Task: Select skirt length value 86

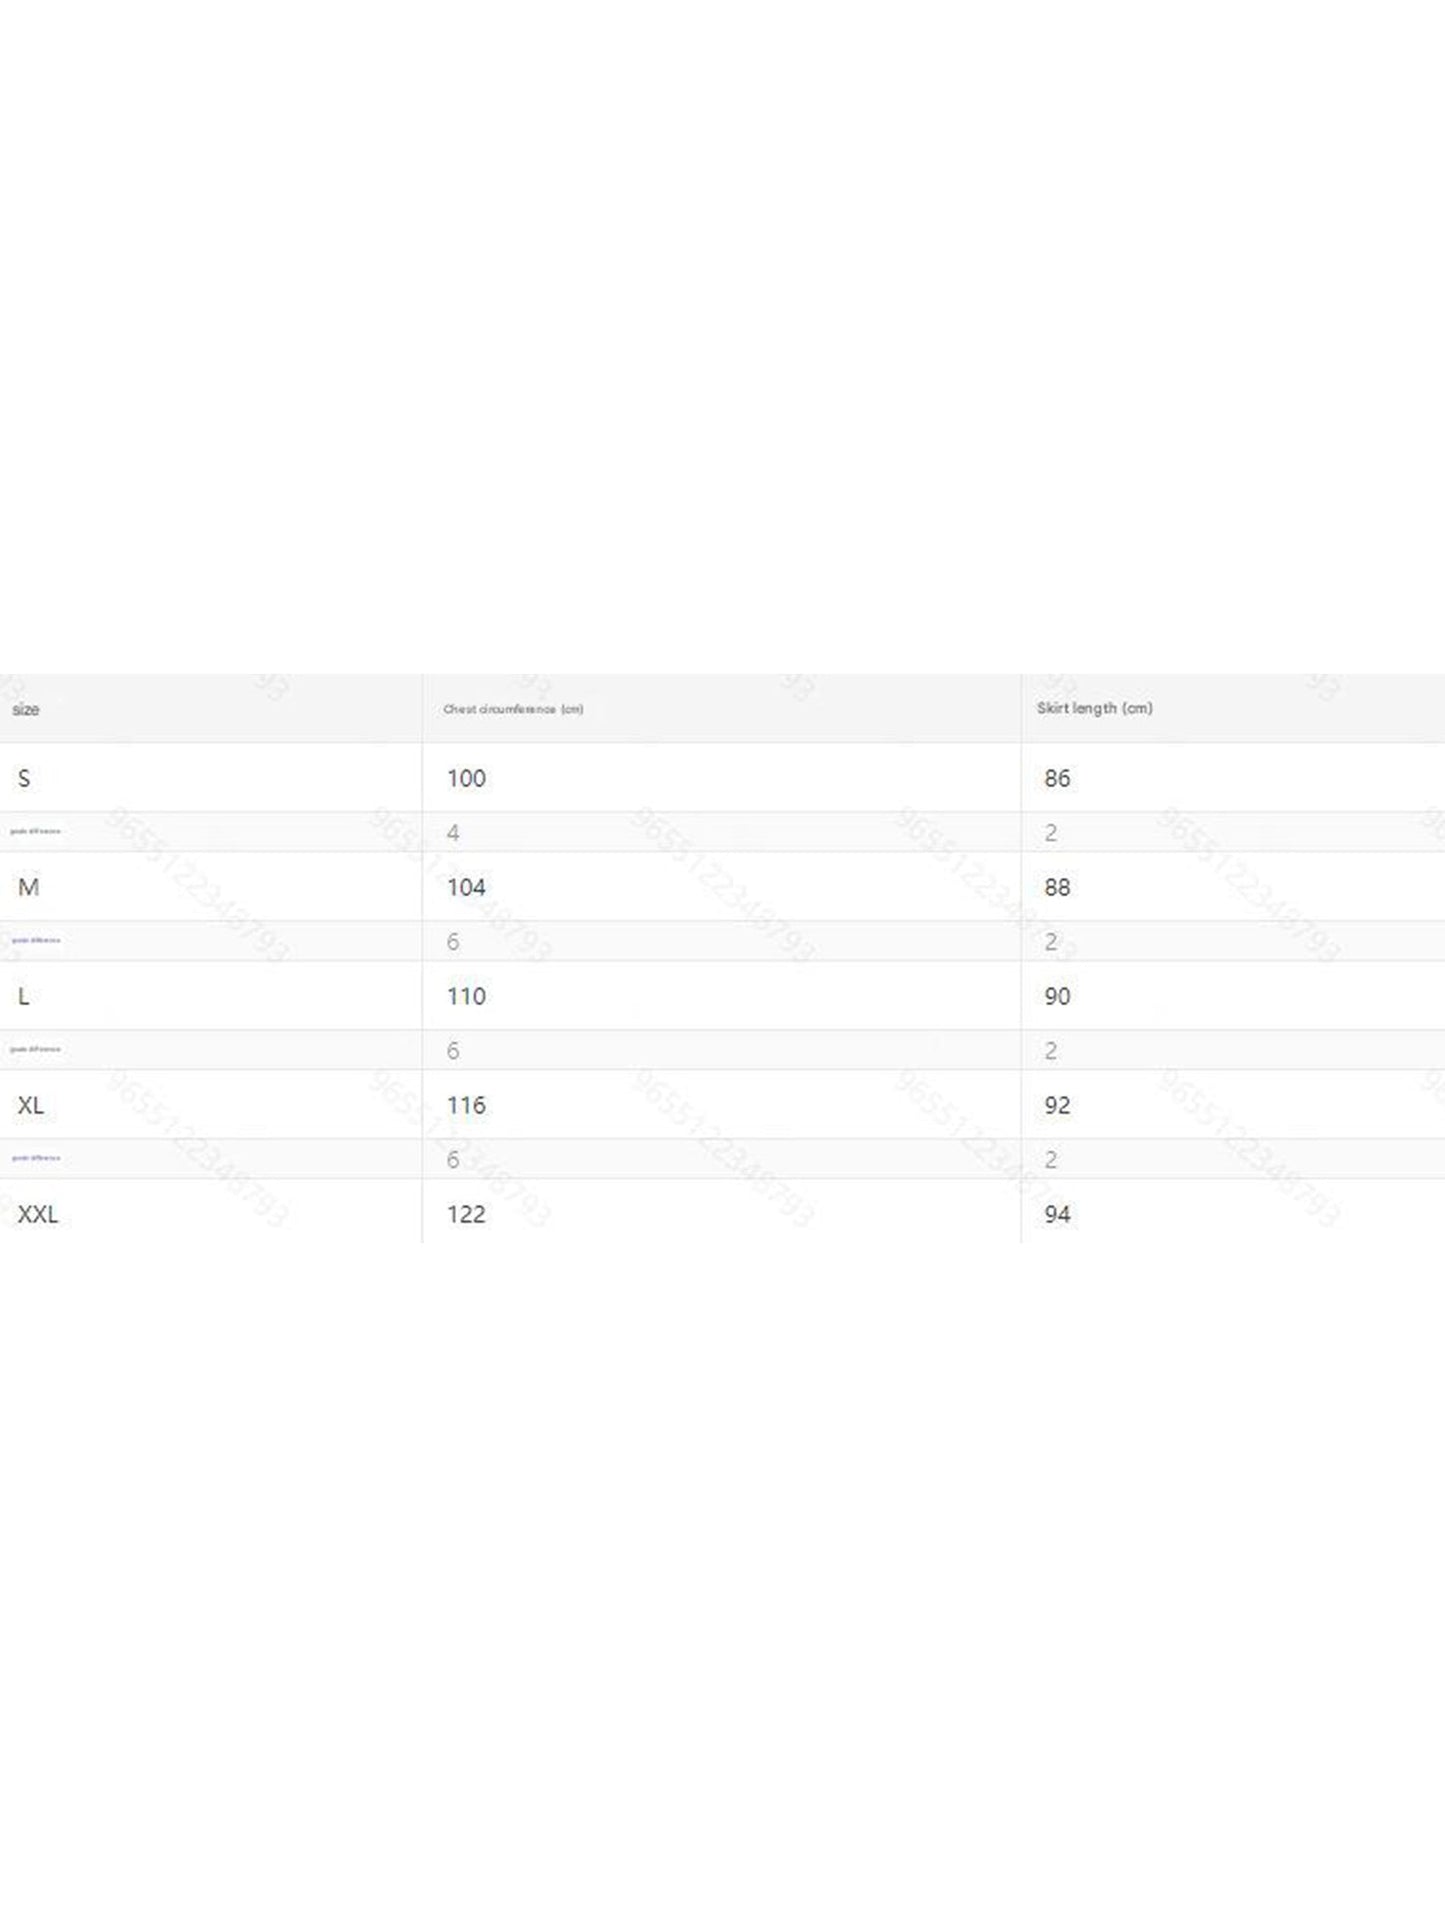Action: pos(1057,778)
